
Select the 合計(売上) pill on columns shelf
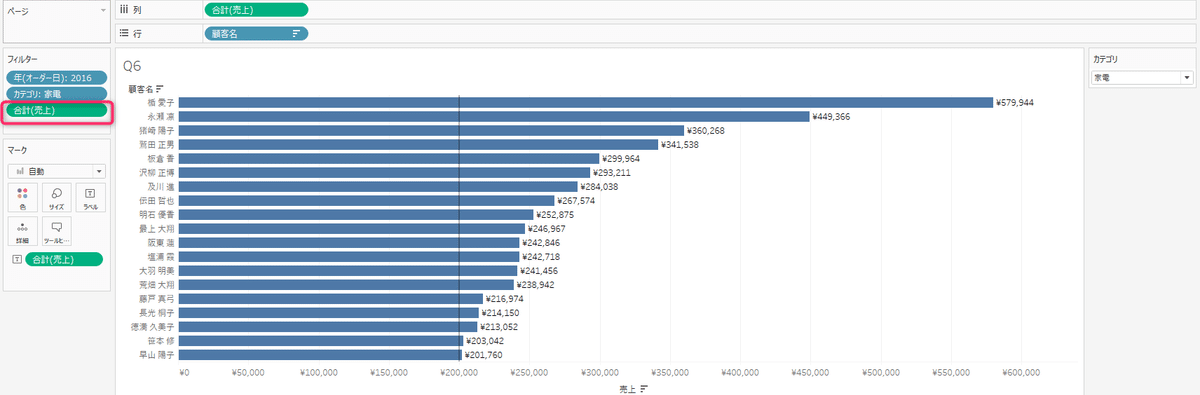[x=256, y=10]
